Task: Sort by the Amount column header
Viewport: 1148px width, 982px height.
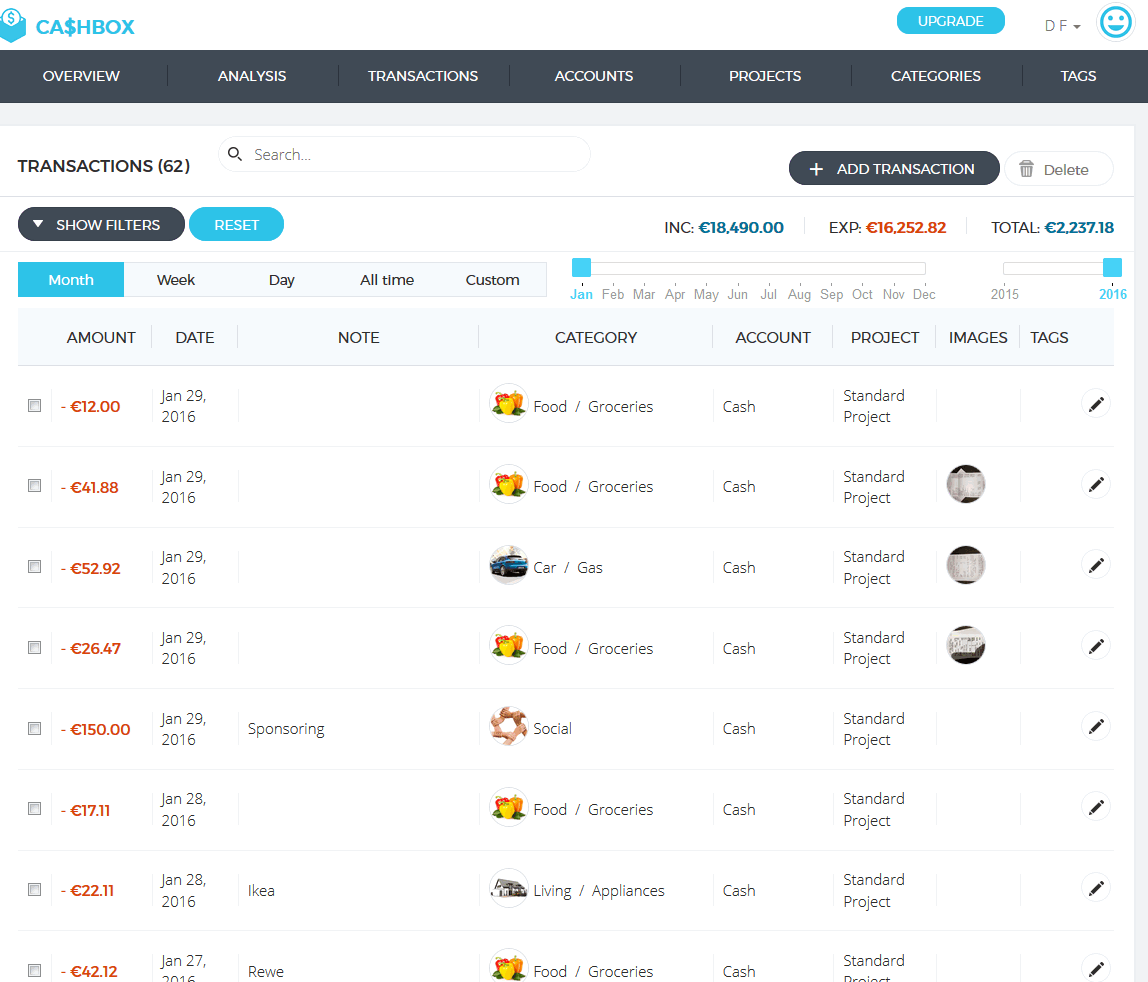Action: point(101,338)
